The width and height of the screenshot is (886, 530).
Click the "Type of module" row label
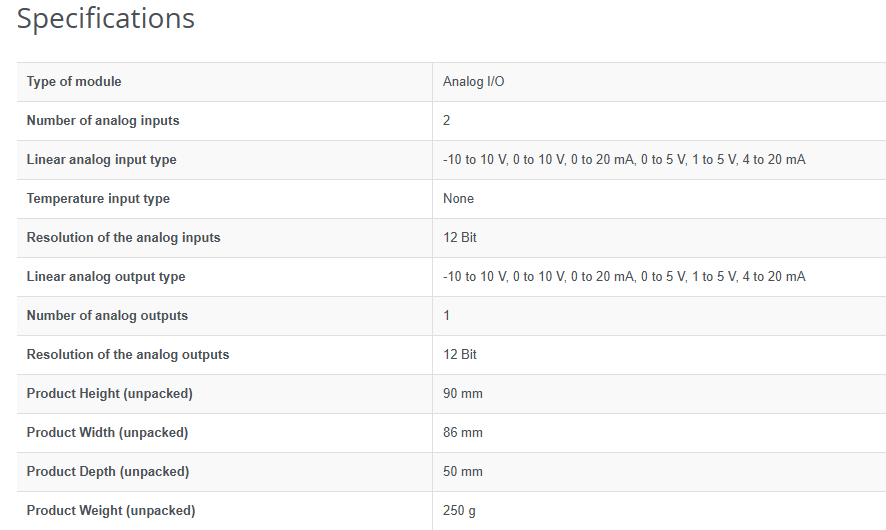(74, 81)
